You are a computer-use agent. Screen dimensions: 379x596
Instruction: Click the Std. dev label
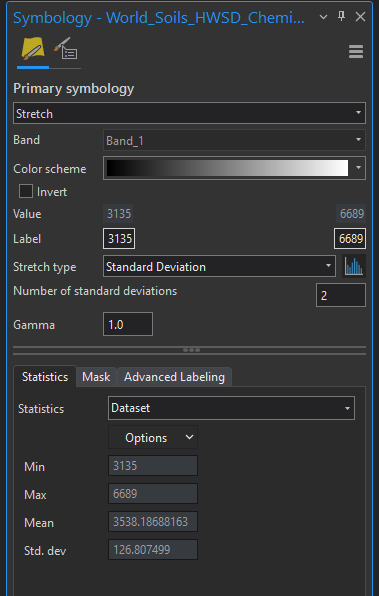point(45,551)
